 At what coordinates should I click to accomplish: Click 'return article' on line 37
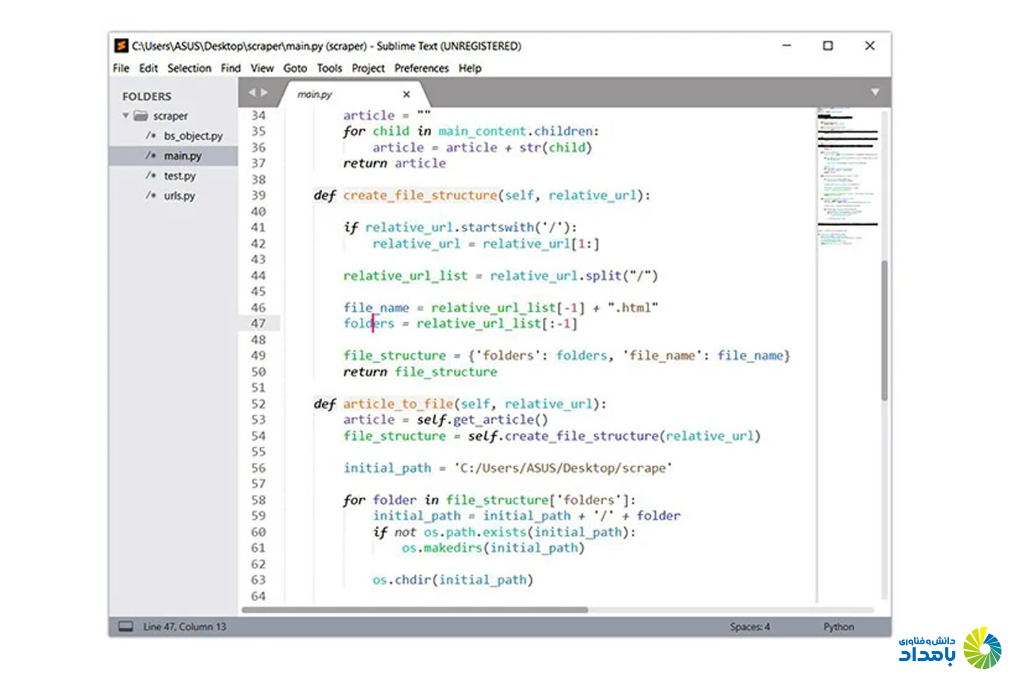394,163
